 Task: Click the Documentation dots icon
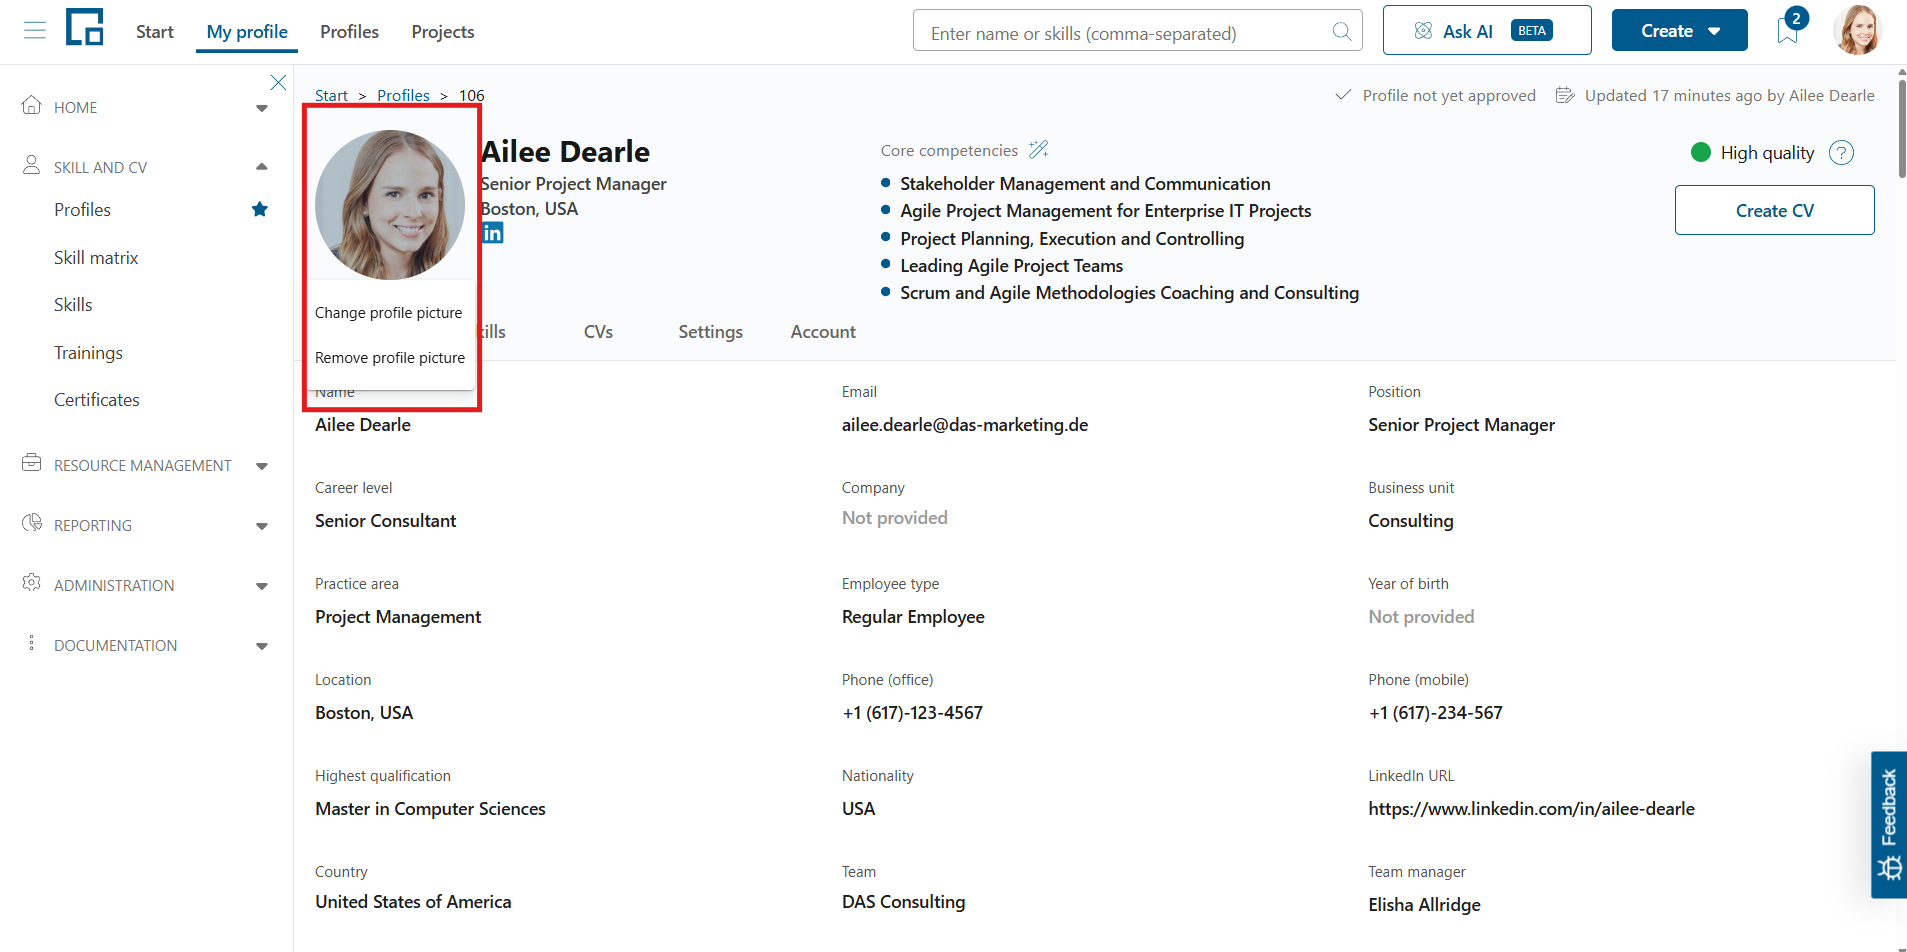(32, 643)
